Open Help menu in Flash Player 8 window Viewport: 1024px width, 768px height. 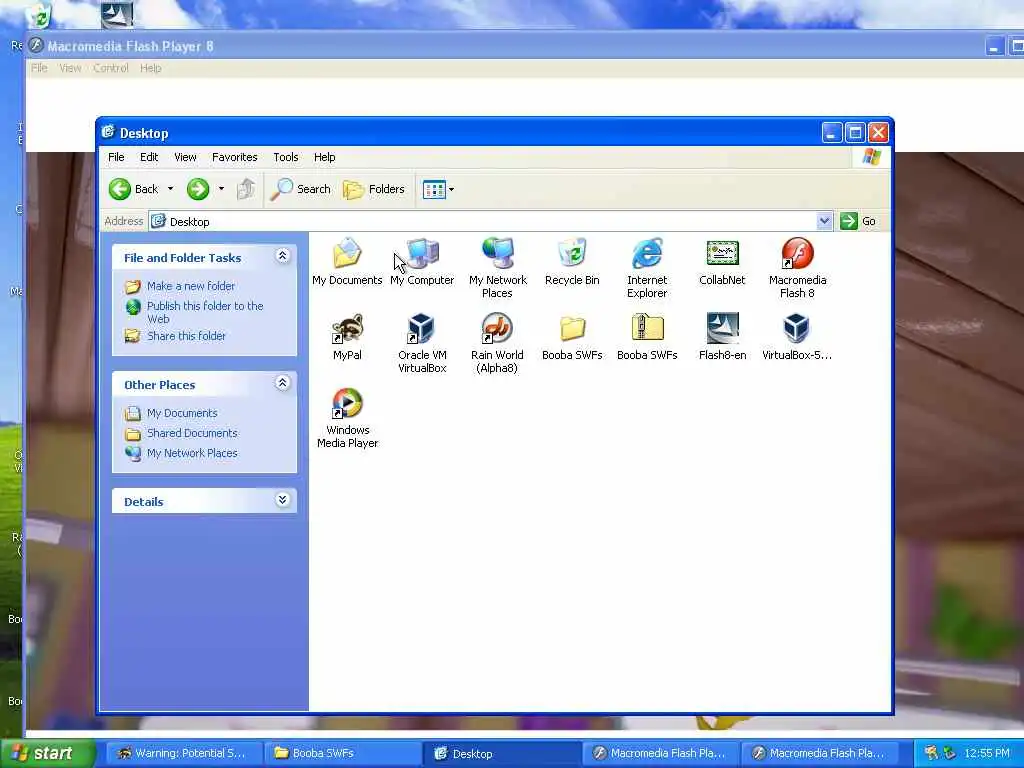click(x=150, y=68)
